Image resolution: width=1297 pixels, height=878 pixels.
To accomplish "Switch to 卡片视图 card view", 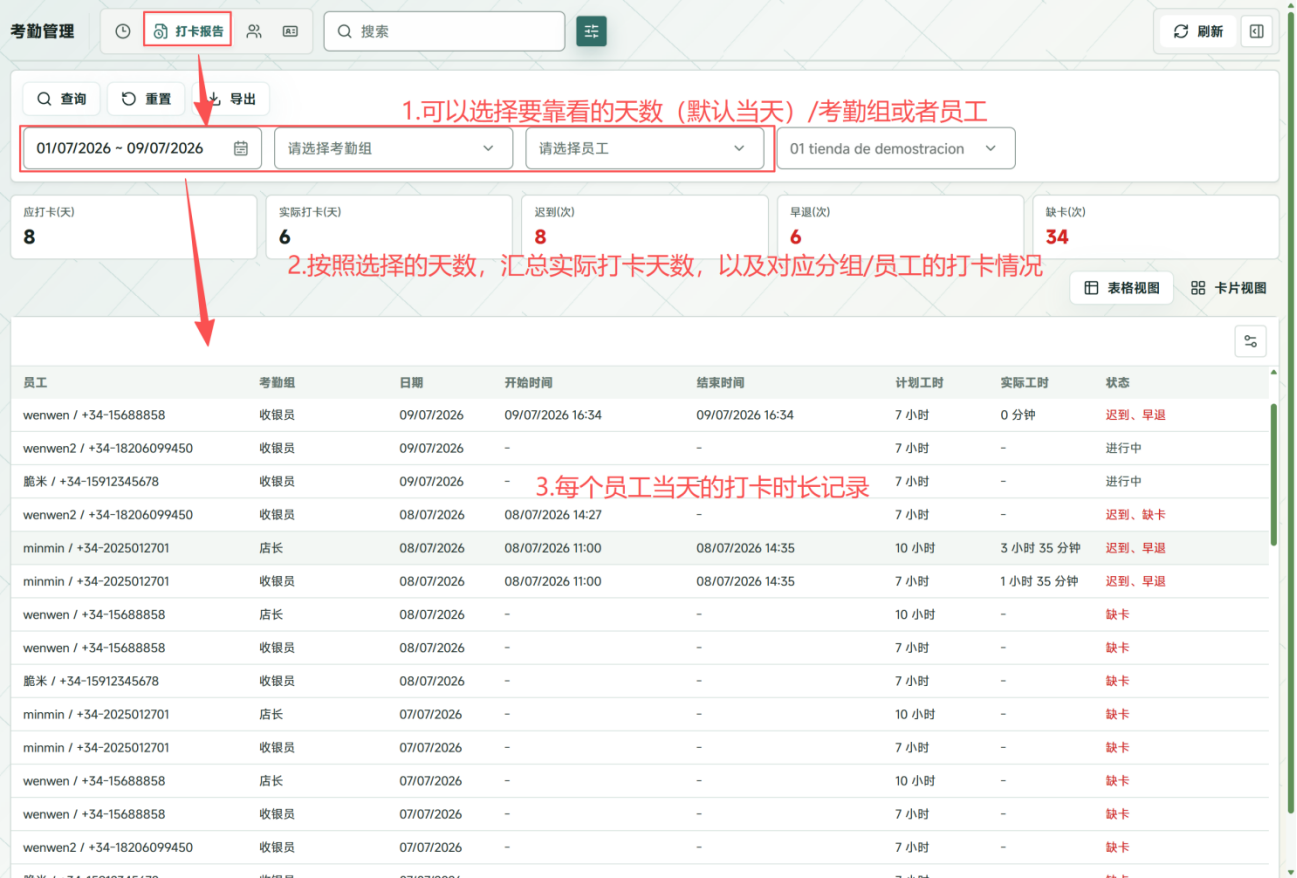I will coord(1229,288).
